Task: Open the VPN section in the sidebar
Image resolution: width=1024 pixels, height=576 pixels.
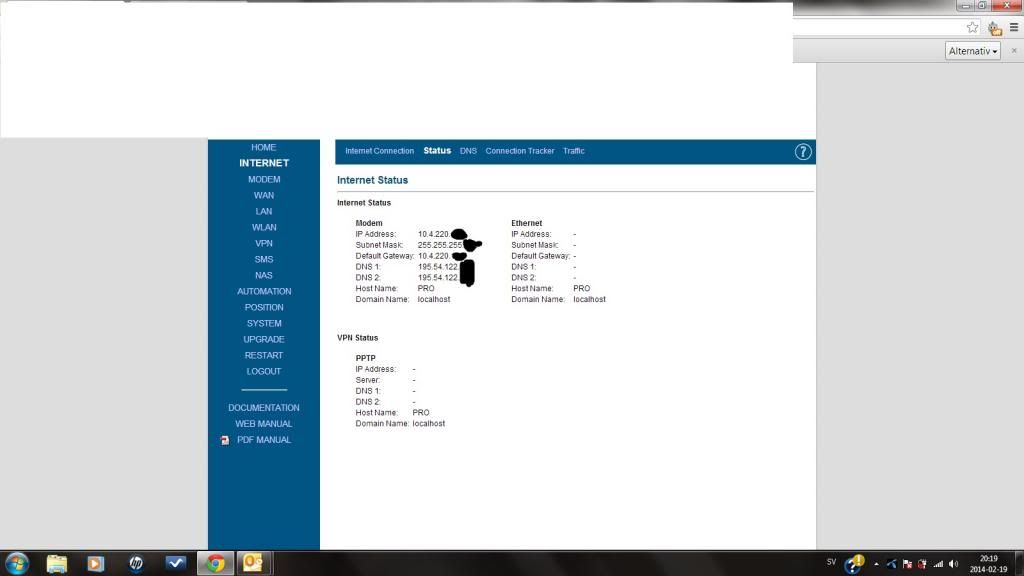Action: (264, 243)
